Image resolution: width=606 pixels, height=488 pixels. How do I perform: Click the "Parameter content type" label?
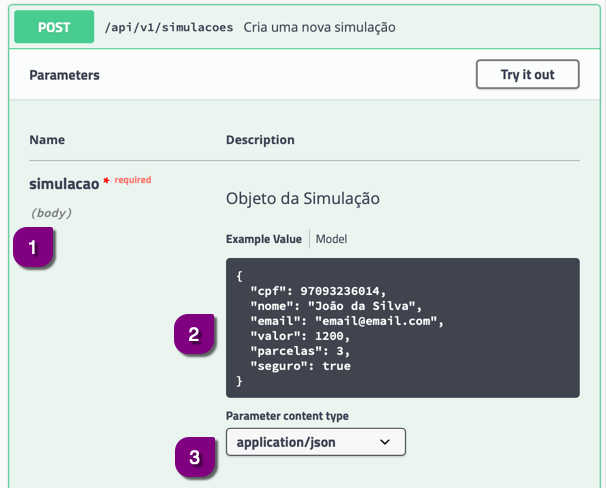[287, 416]
